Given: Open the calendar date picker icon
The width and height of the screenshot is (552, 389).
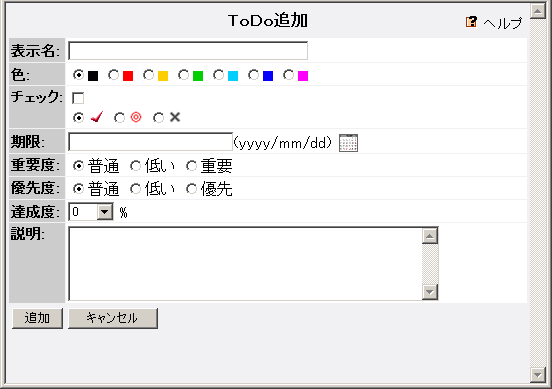Looking at the screenshot, I should [348, 143].
